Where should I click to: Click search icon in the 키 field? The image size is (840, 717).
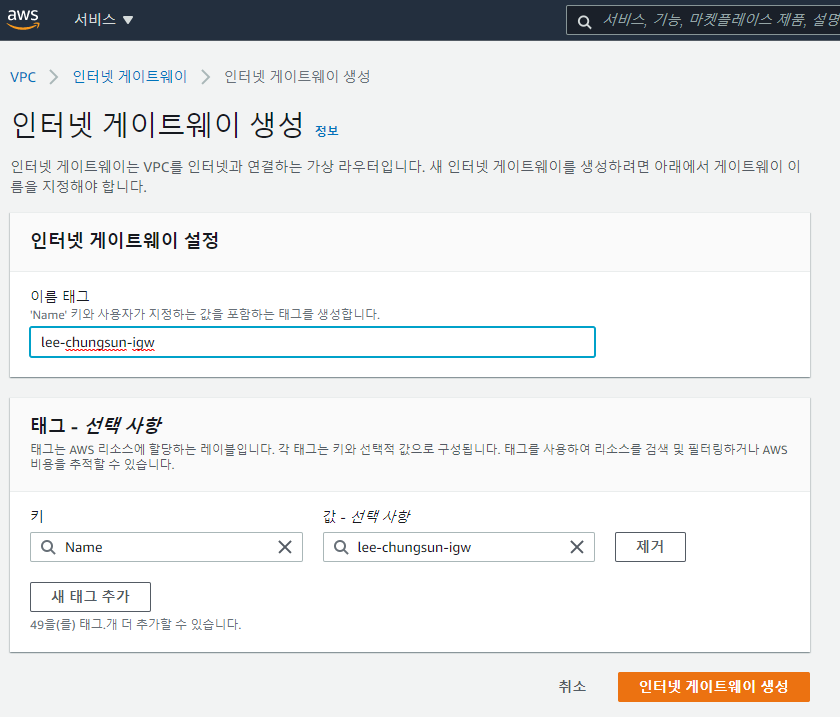(48, 547)
